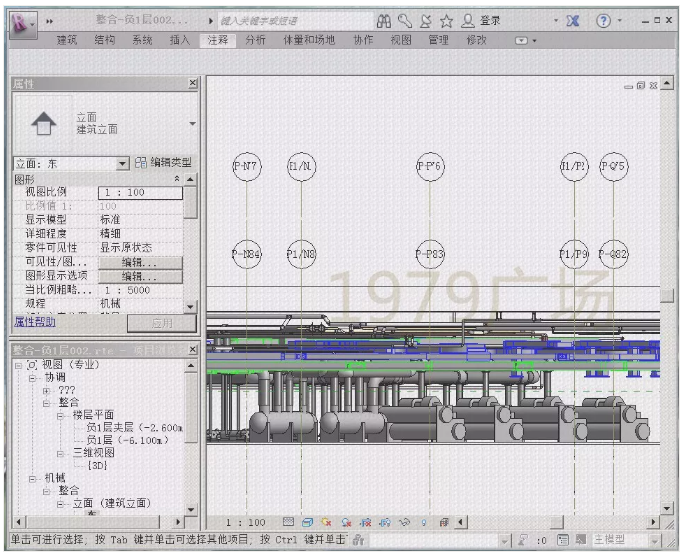Open the 属性帮助 link
686x556 pixels.
coord(35,322)
